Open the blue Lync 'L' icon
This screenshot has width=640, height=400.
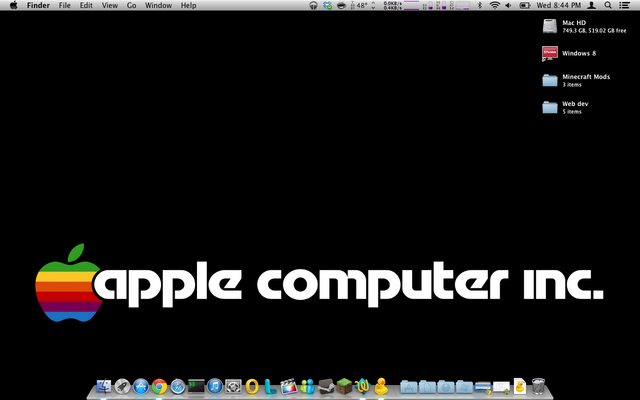coord(270,386)
